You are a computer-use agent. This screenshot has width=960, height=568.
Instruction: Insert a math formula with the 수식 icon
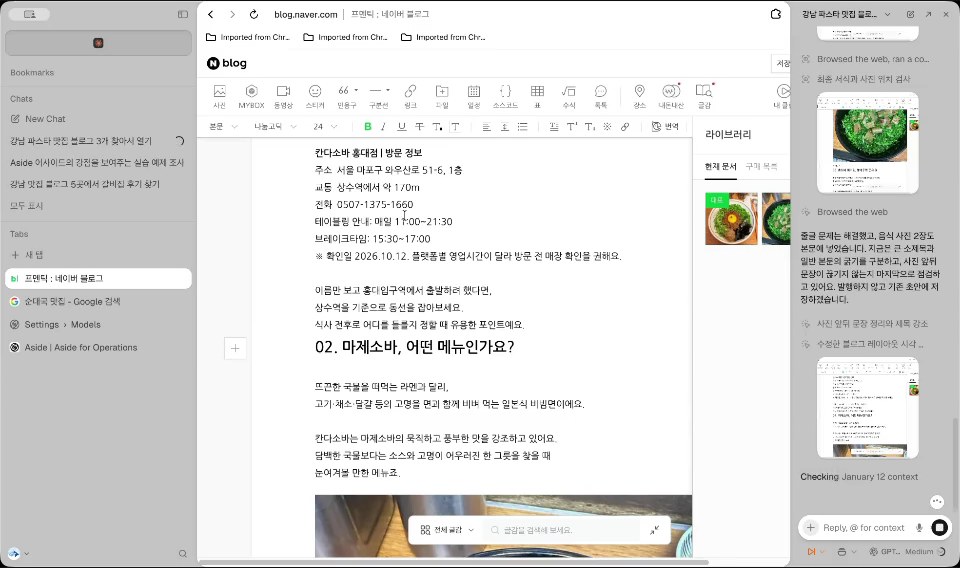(569, 96)
